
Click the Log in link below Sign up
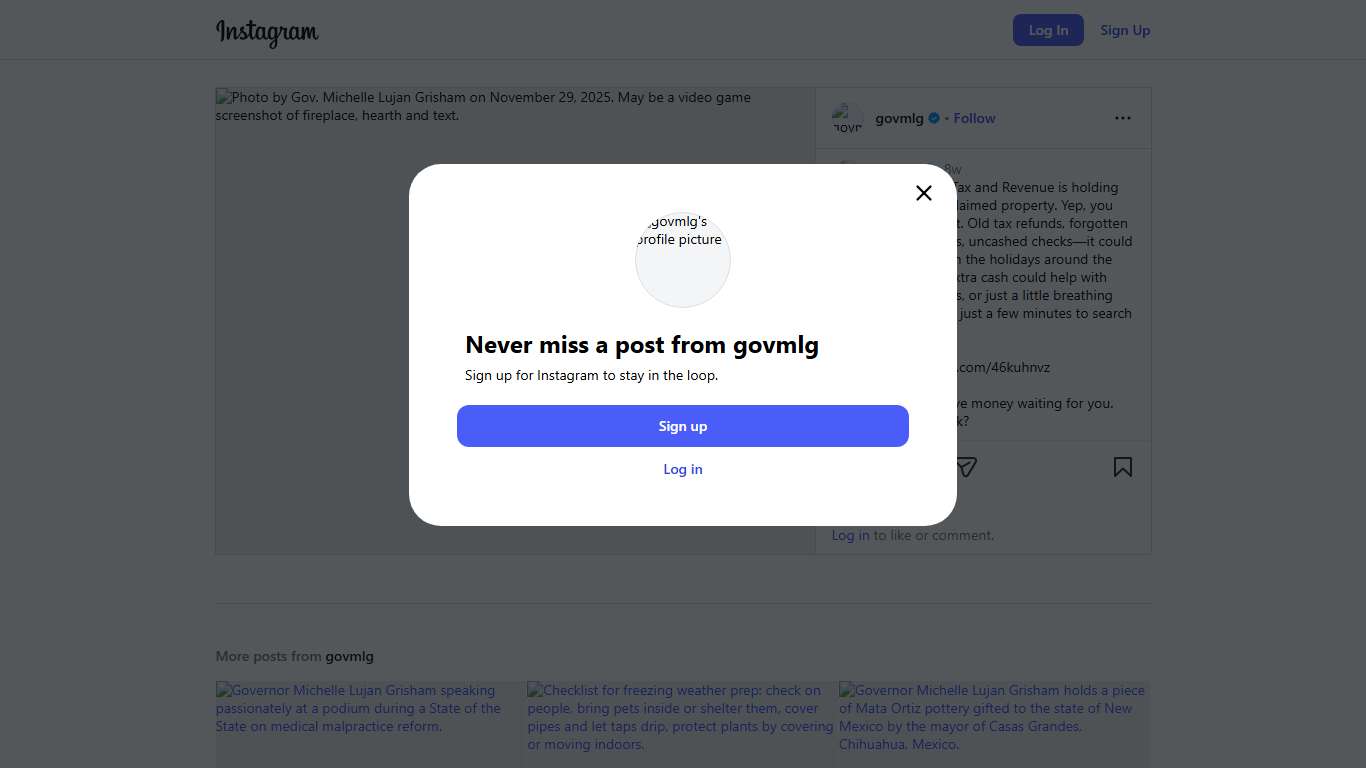pos(683,469)
